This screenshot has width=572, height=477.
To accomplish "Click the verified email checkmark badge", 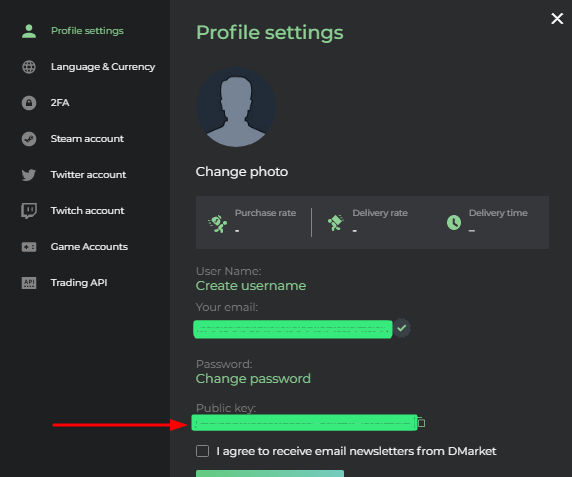I will [402, 328].
